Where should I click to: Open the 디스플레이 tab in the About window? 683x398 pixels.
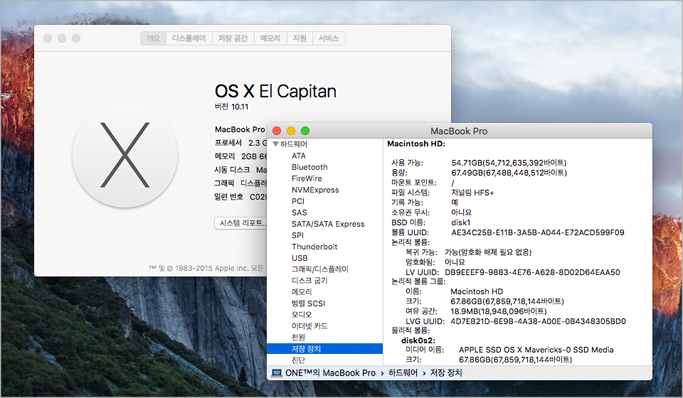189,38
